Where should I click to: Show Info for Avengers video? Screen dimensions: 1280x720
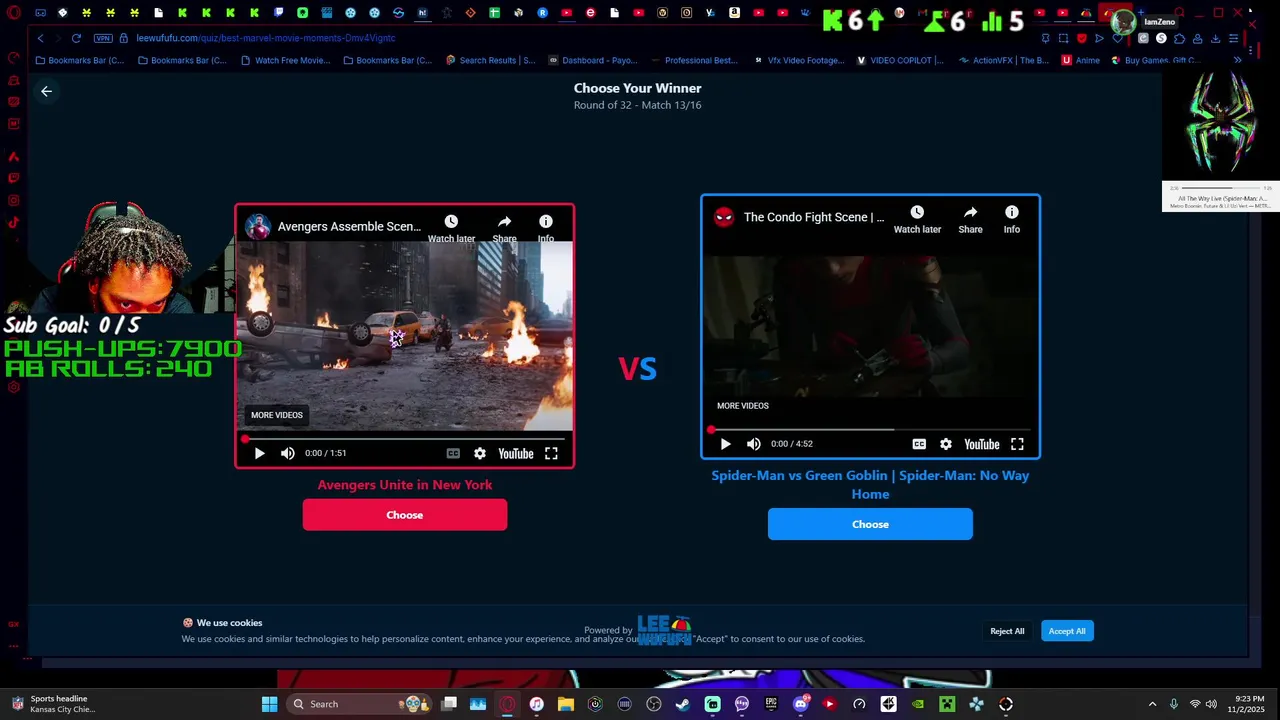[x=546, y=228]
